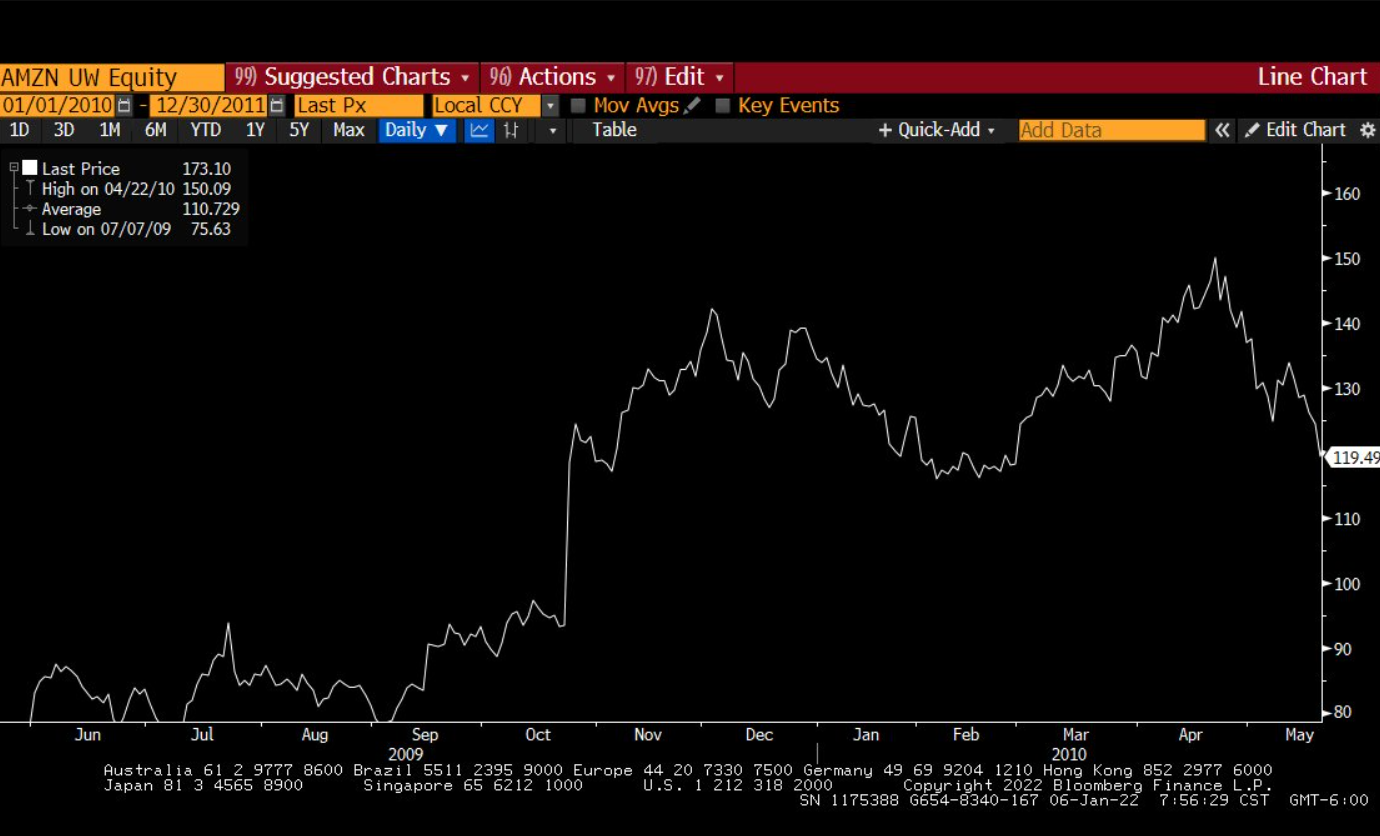Select the YTD time range
1380x836 pixels.
tap(205, 130)
